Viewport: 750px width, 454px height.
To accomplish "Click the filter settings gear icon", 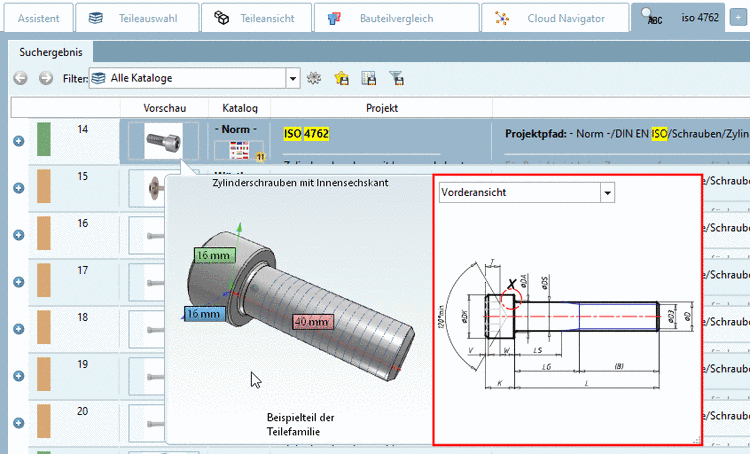I will 314,78.
